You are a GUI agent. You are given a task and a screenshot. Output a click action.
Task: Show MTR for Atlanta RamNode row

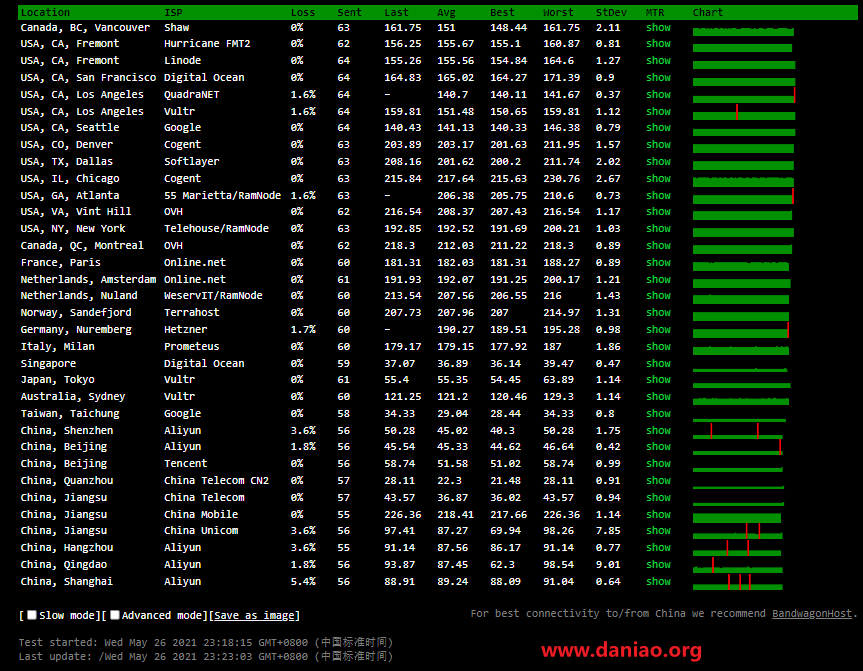[x=658, y=195]
